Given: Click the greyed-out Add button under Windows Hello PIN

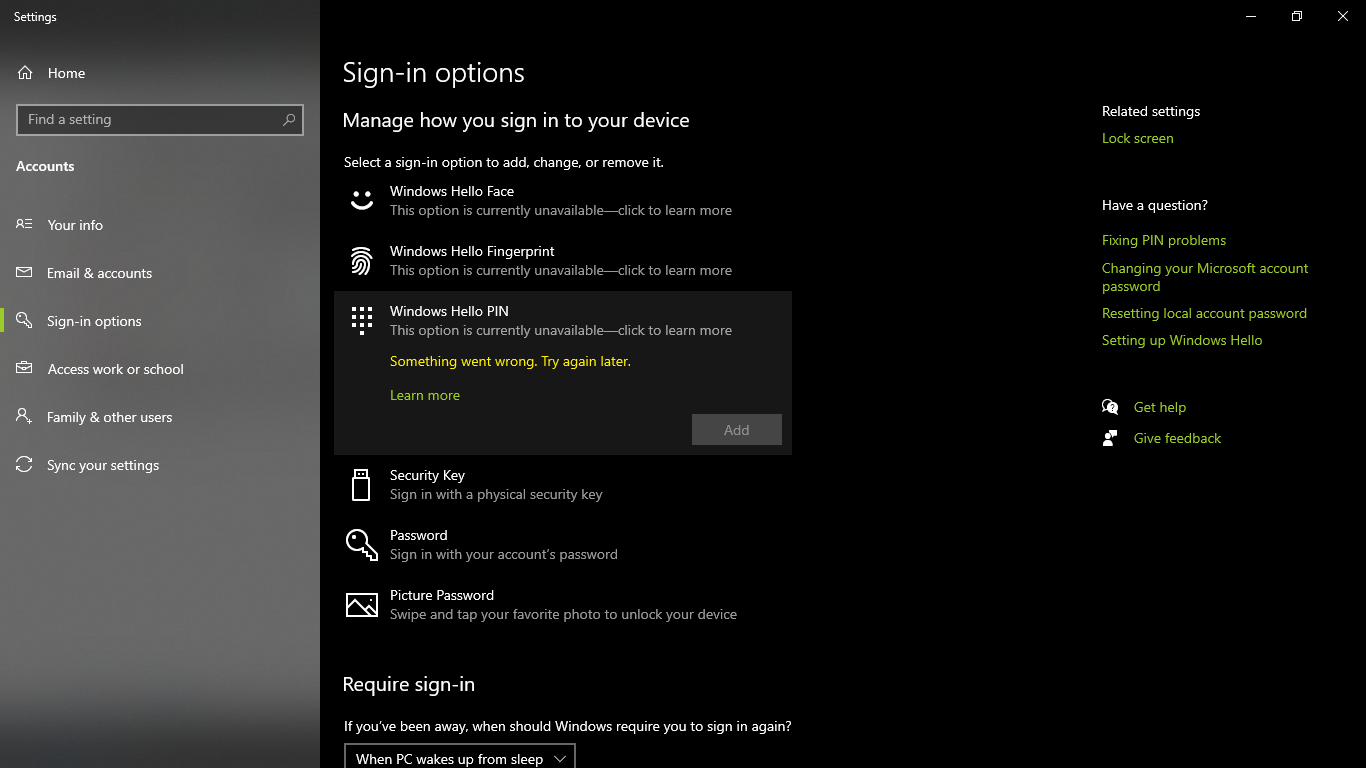Looking at the screenshot, I should pyautogui.click(x=737, y=430).
